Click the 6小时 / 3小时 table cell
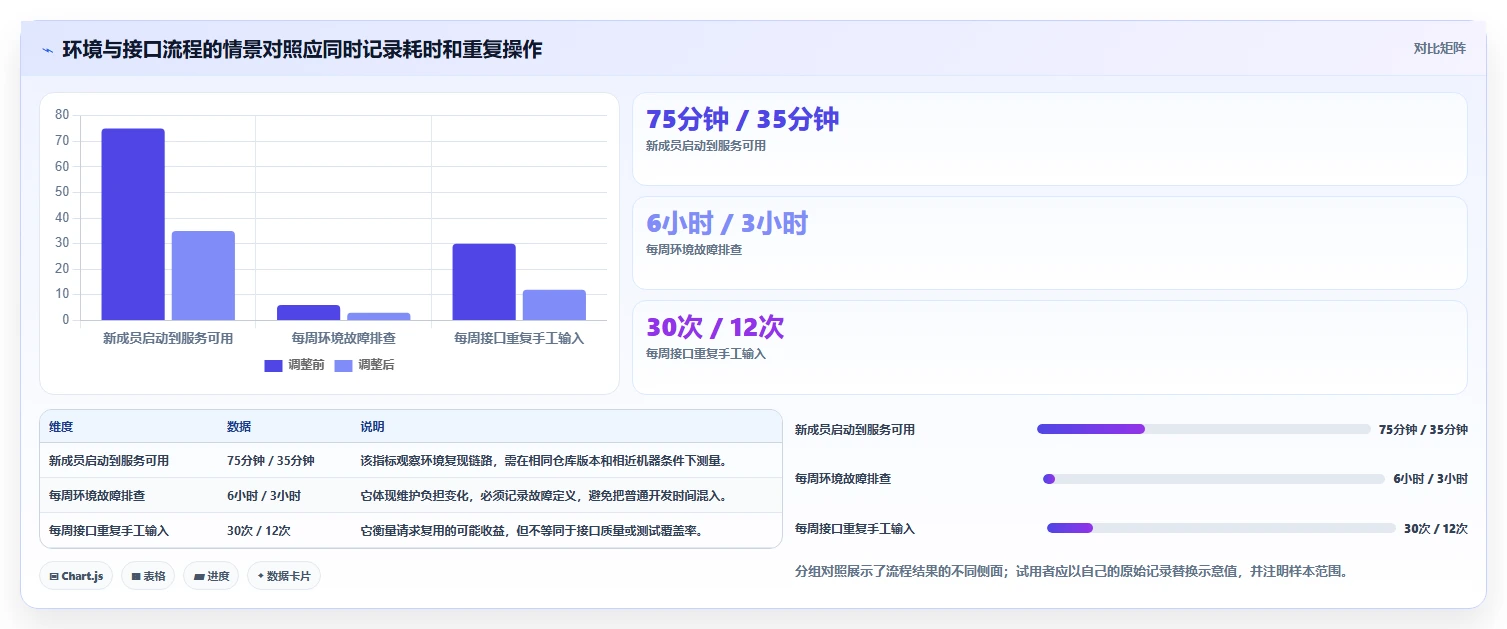The height and width of the screenshot is (629, 1507). [x=264, y=496]
